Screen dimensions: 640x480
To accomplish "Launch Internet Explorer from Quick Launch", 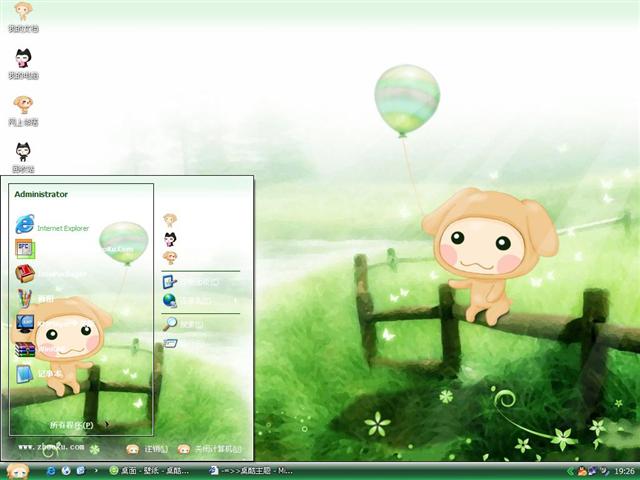I will [x=51, y=471].
